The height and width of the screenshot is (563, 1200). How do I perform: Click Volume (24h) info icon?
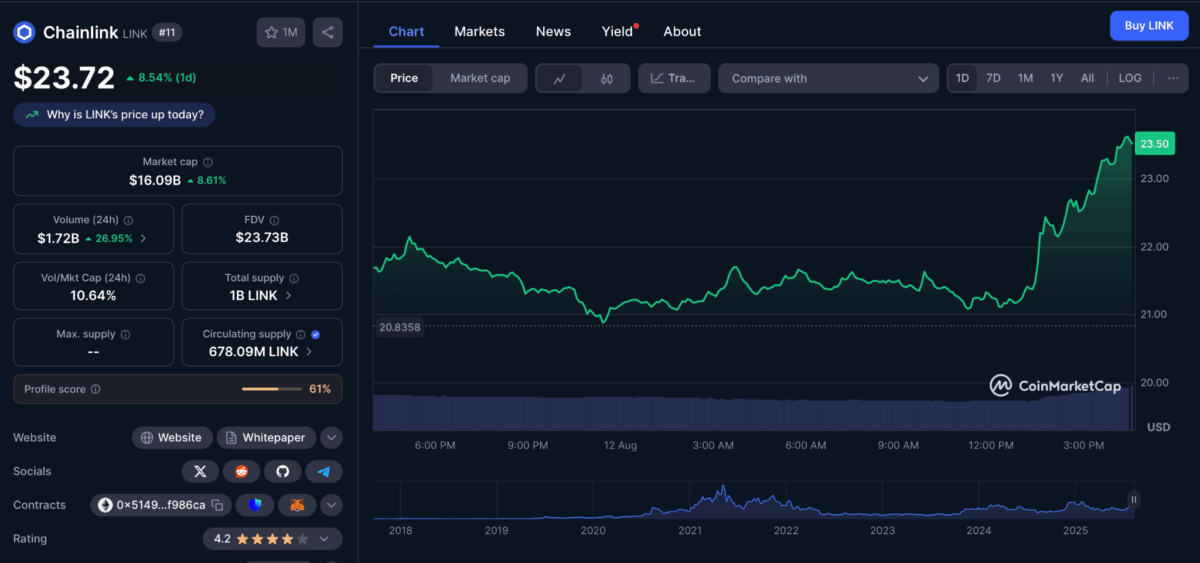(128, 220)
